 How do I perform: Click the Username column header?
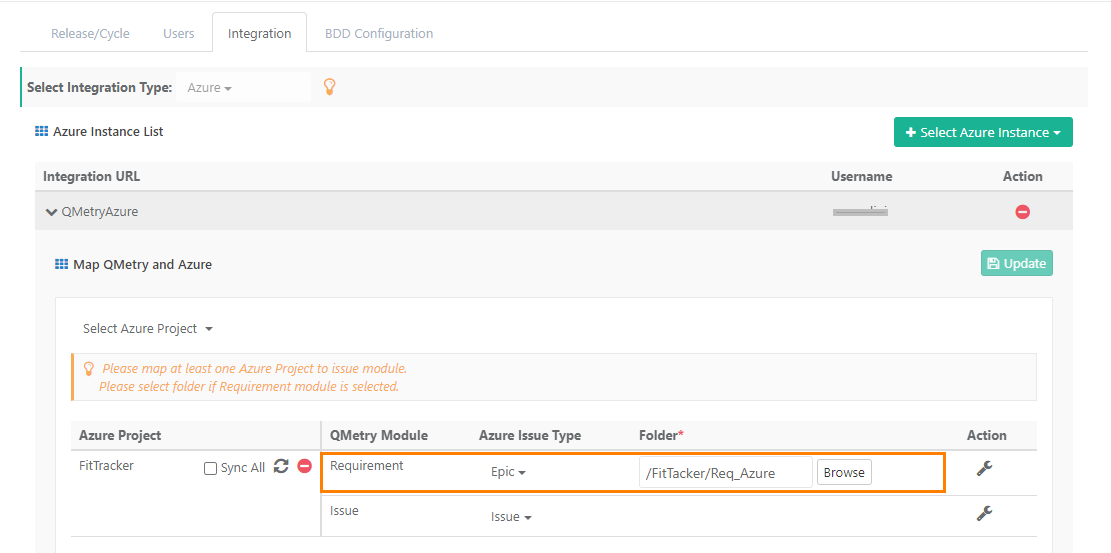pyautogui.click(x=862, y=176)
